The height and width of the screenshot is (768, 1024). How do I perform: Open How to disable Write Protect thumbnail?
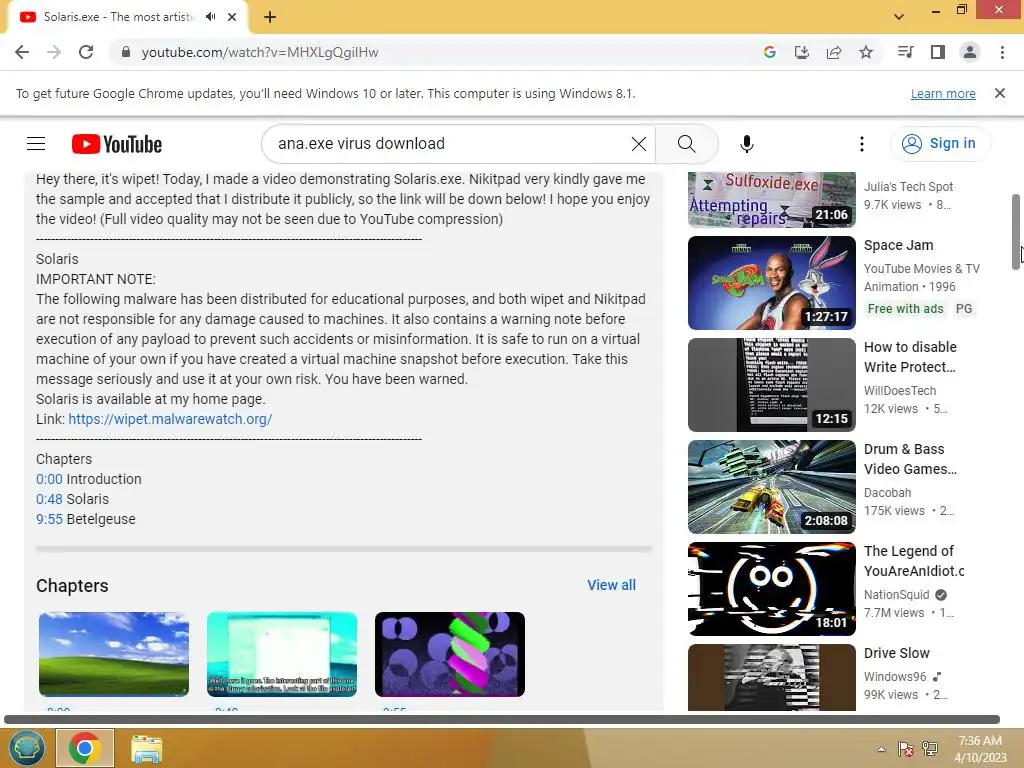tap(771, 385)
